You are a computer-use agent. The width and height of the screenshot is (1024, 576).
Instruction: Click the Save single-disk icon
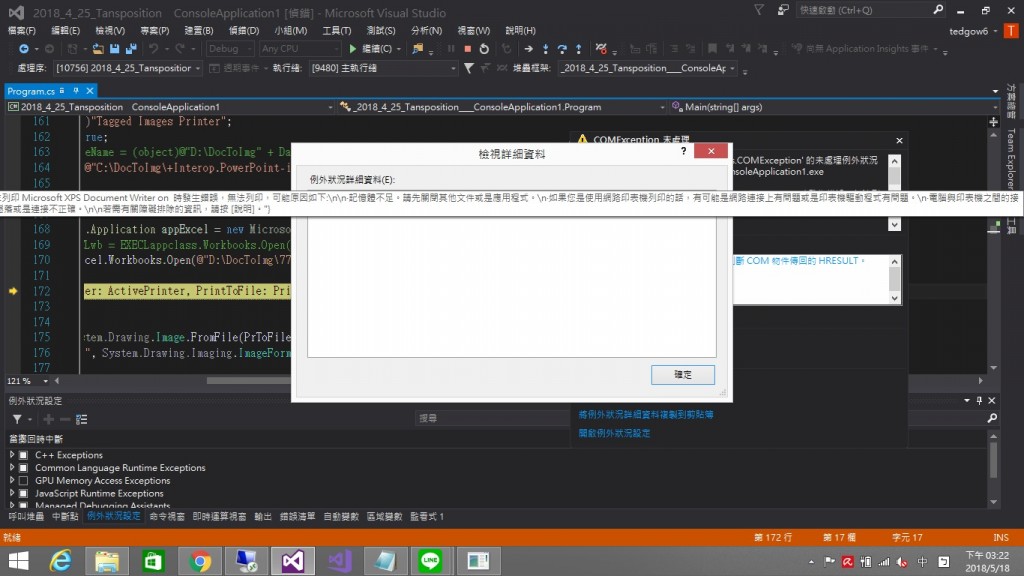114,49
